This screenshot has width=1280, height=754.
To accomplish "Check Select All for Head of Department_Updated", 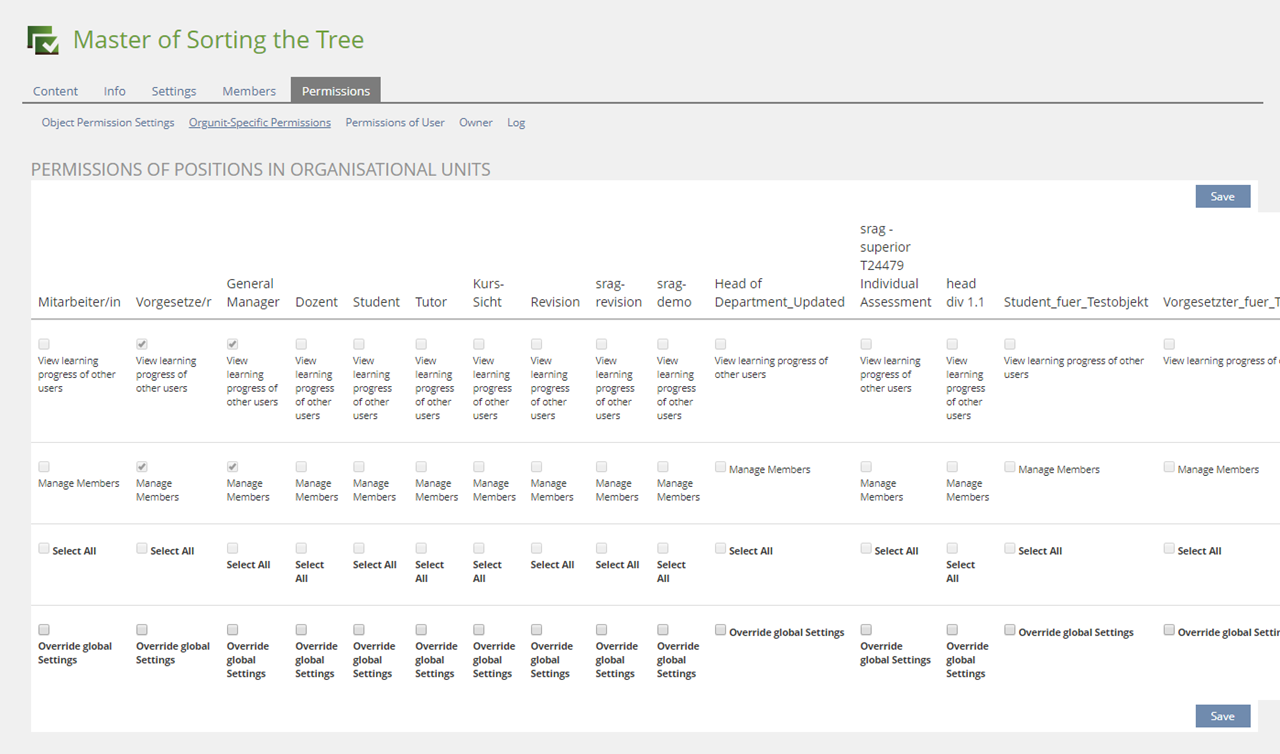I will tap(721, 549).
